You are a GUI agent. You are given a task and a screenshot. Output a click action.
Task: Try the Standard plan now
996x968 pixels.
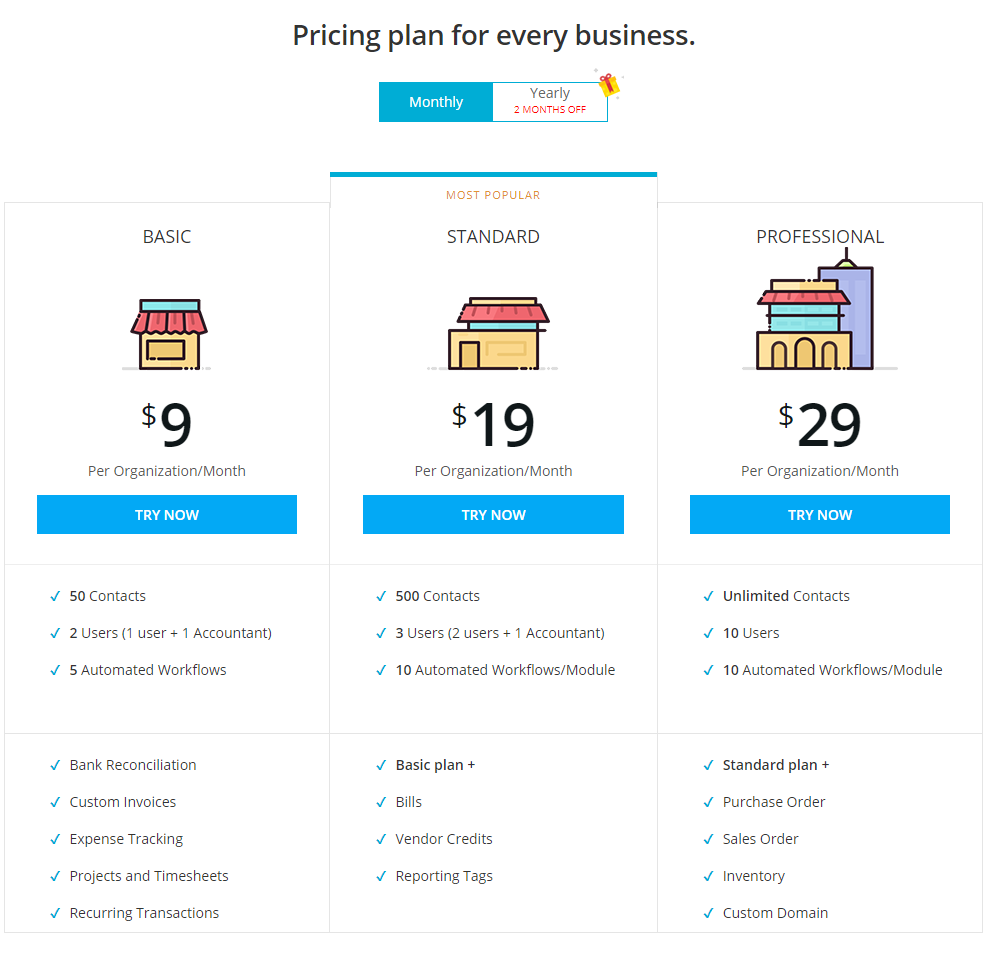494,514
